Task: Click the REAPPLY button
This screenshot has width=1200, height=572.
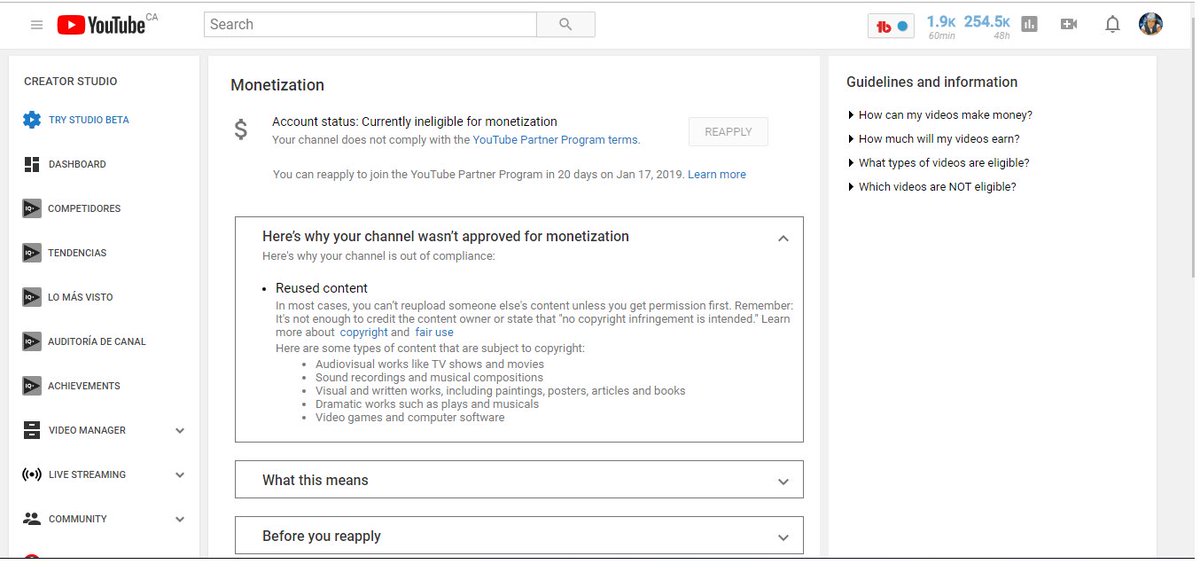Action: (728, 132)
